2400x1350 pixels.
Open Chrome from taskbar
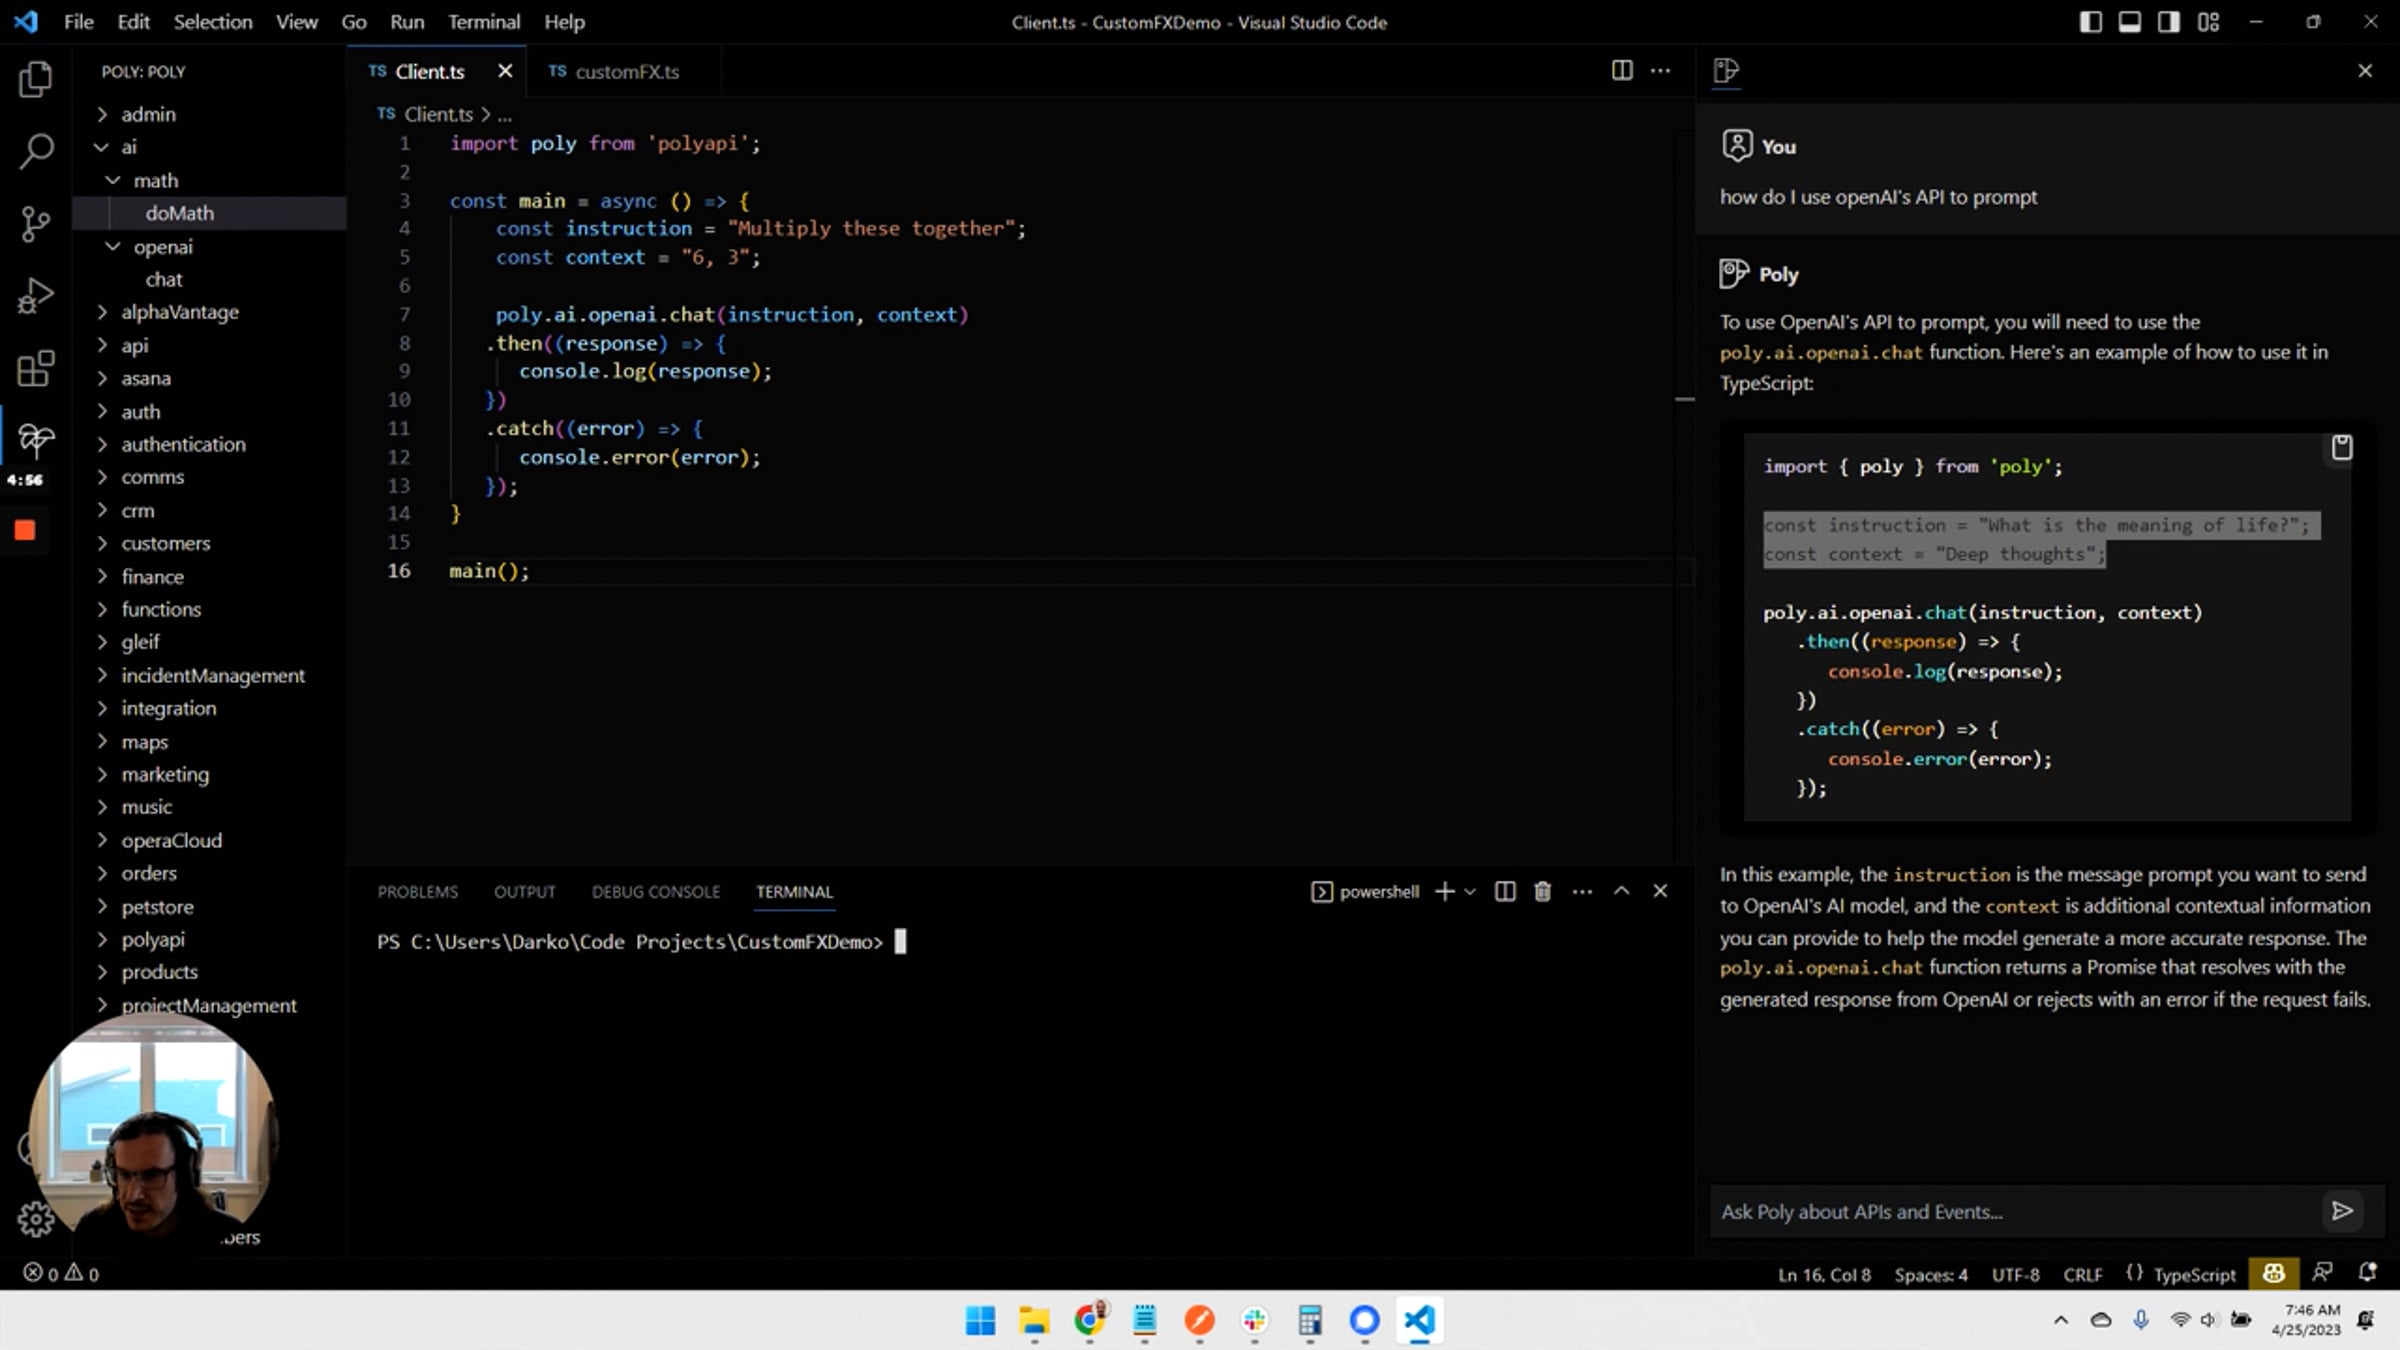[1089, 1321]
